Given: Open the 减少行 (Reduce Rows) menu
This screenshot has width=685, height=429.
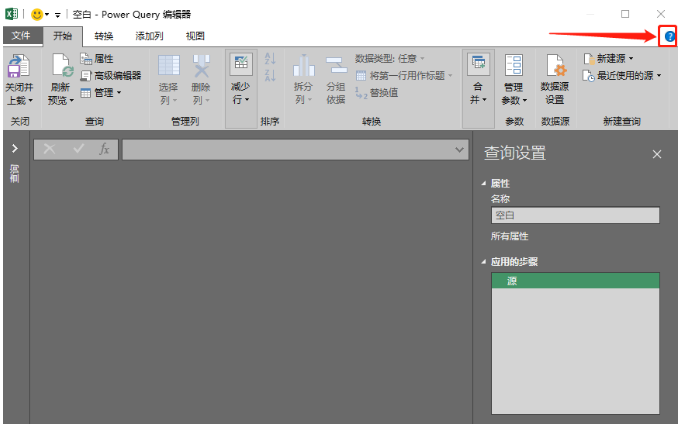Looking at the screenshot, I should [x=241, y=80].
